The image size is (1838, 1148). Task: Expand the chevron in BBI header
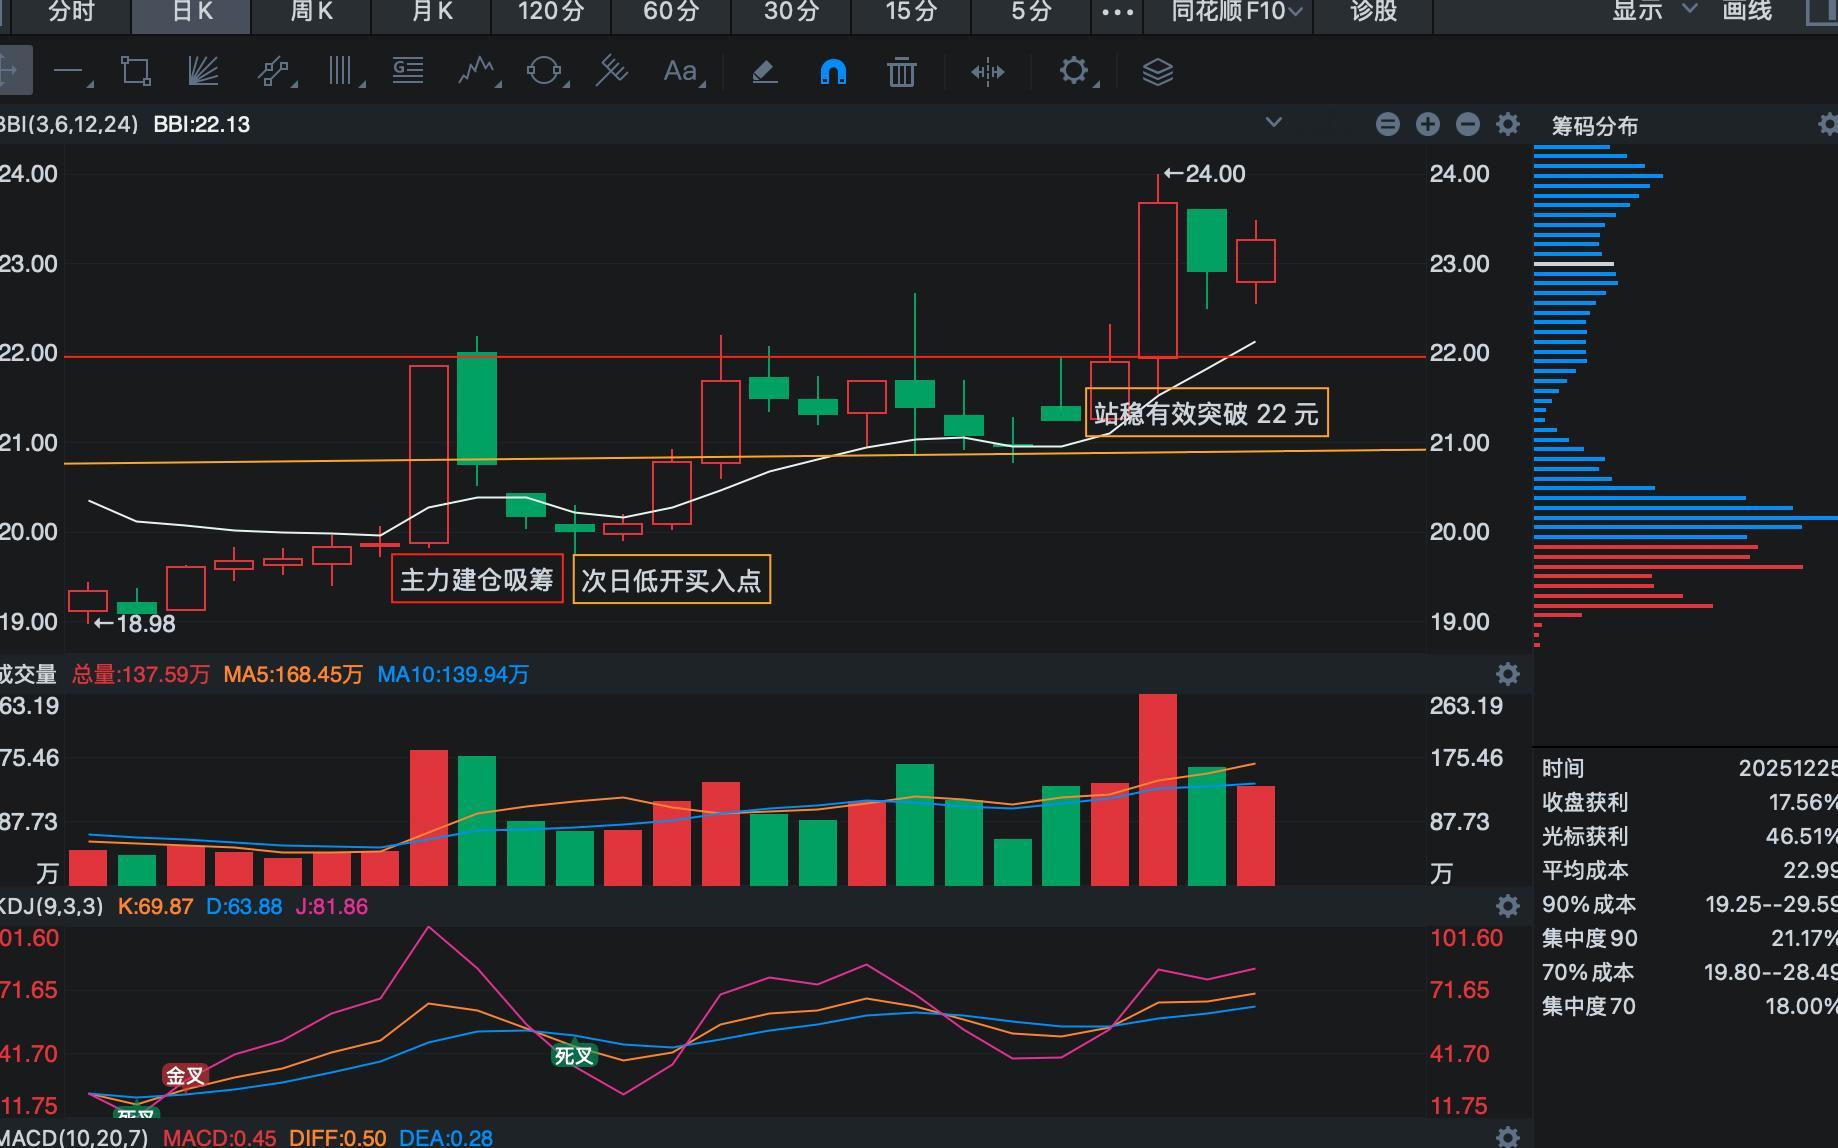(1273, 122)
